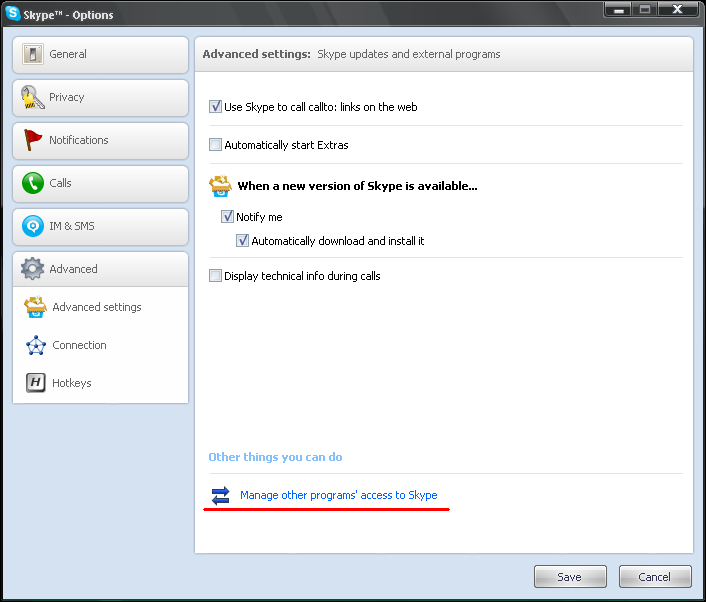Viewport: 706px width, 602px height.
Task: Minimize the Skype Options window
Action: [619, 9]
